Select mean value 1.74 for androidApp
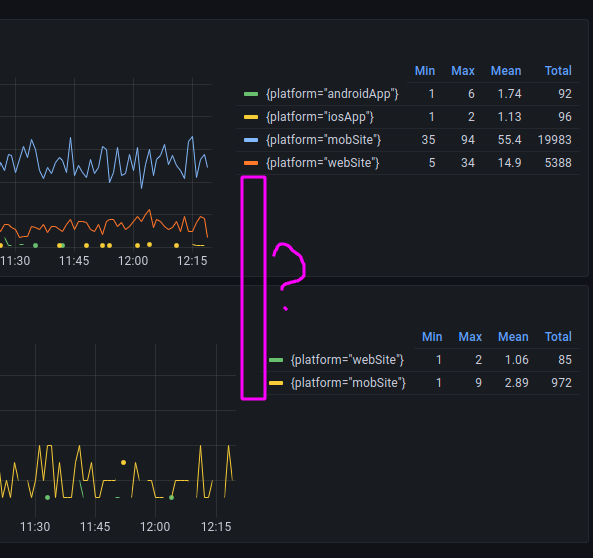This screenshot has height=558, width=593. click(509, 94)
